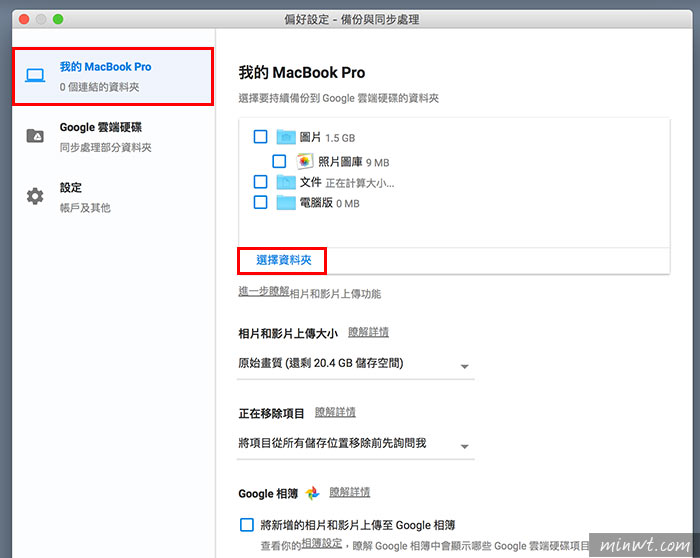Click the 圖片 folder icon
Viewport: 700px width, 558px height.
click(286, 137)
